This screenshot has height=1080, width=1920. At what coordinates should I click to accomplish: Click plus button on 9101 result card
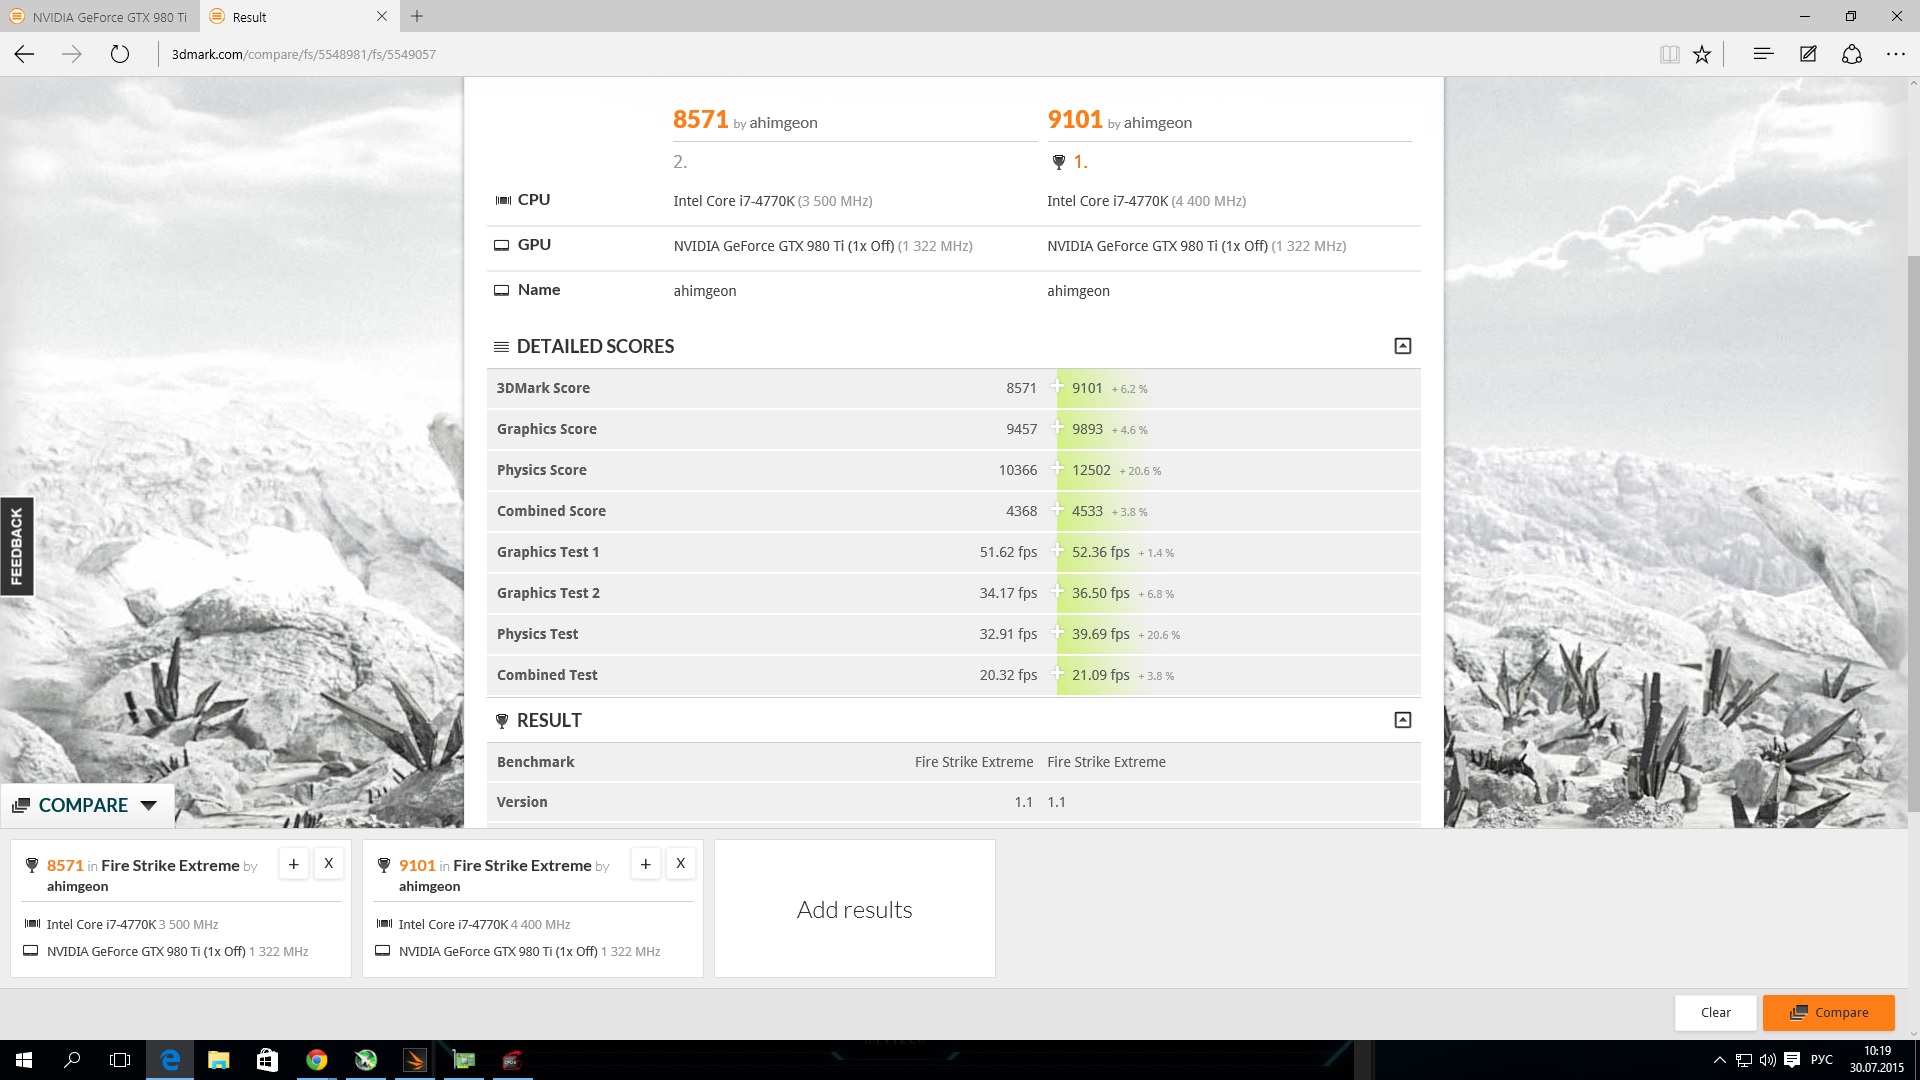(x=646, y=864)
